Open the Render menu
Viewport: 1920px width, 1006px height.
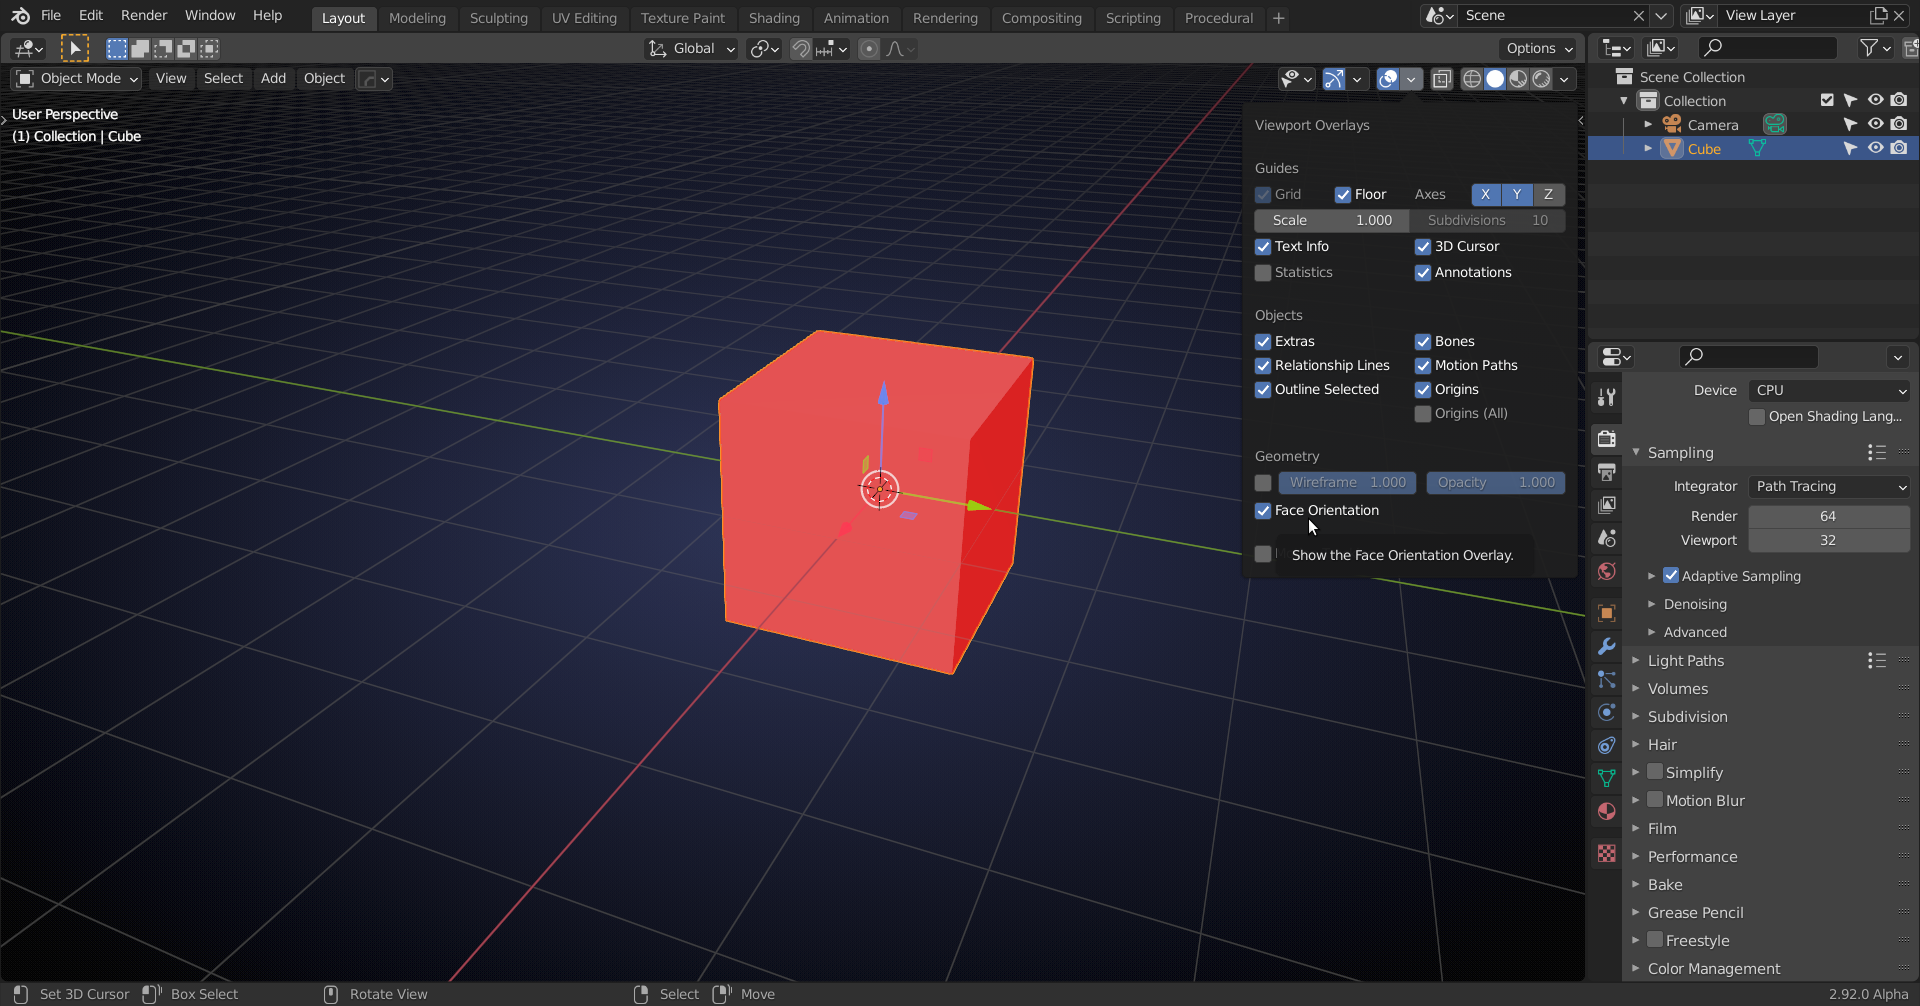[144, 15]
